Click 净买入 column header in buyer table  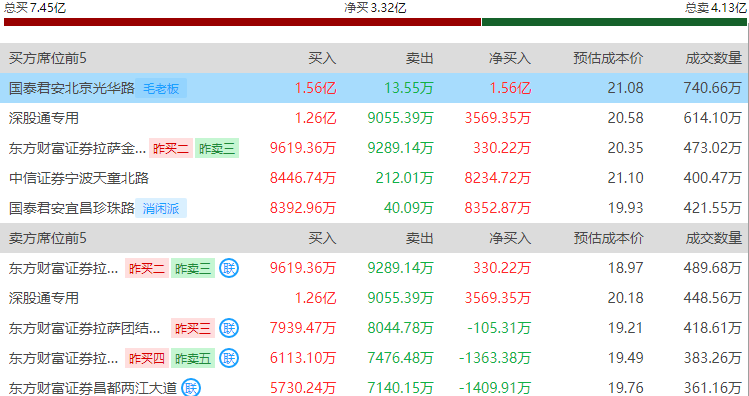click(x=510, y=58)
